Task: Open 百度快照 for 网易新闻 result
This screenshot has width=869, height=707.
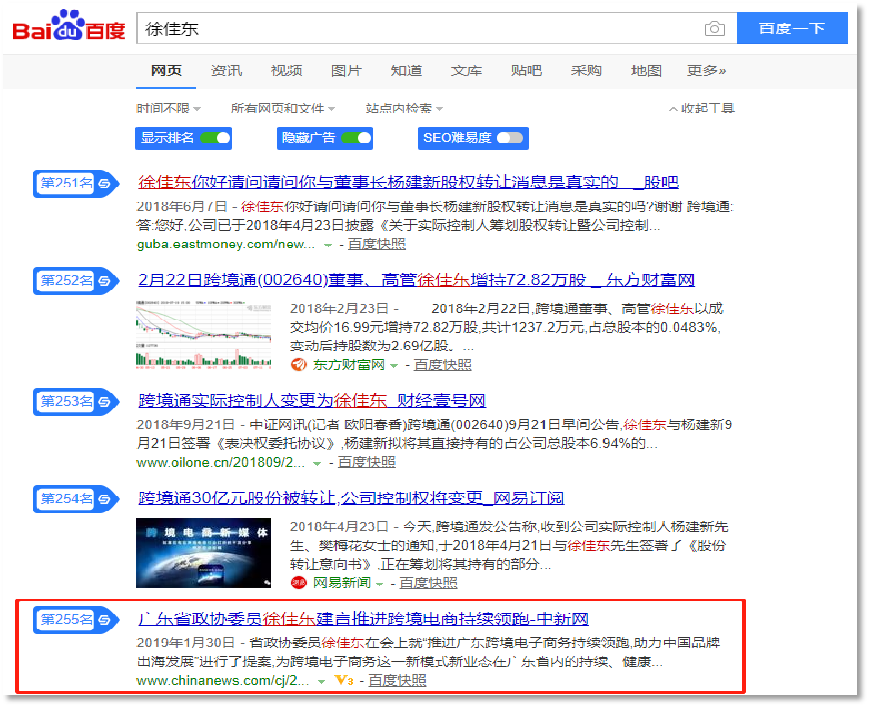Action: coord(428,583)
